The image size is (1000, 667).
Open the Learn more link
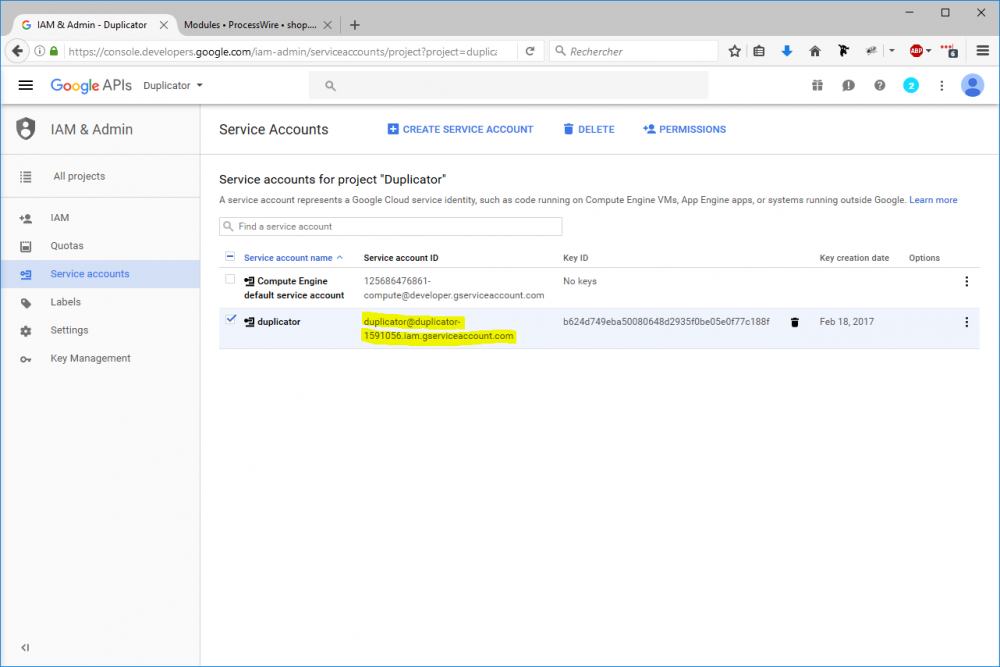932,200
